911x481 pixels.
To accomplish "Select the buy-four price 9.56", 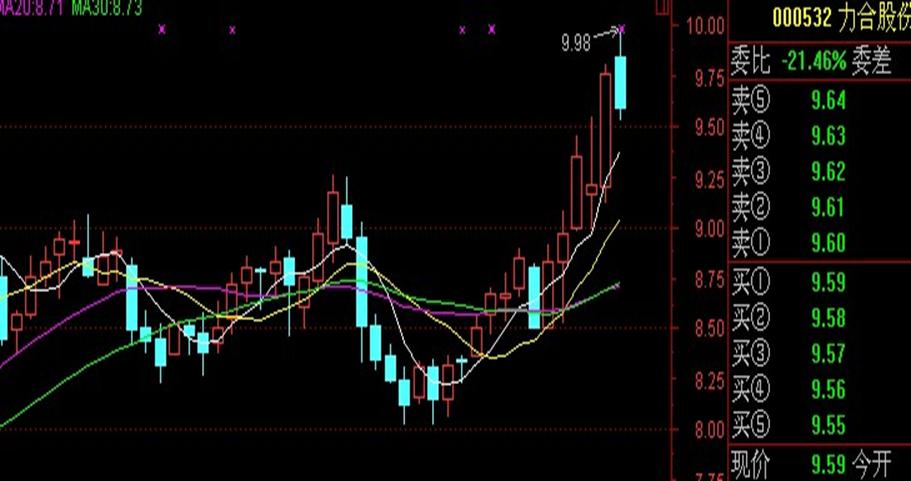I will (828, 389).
